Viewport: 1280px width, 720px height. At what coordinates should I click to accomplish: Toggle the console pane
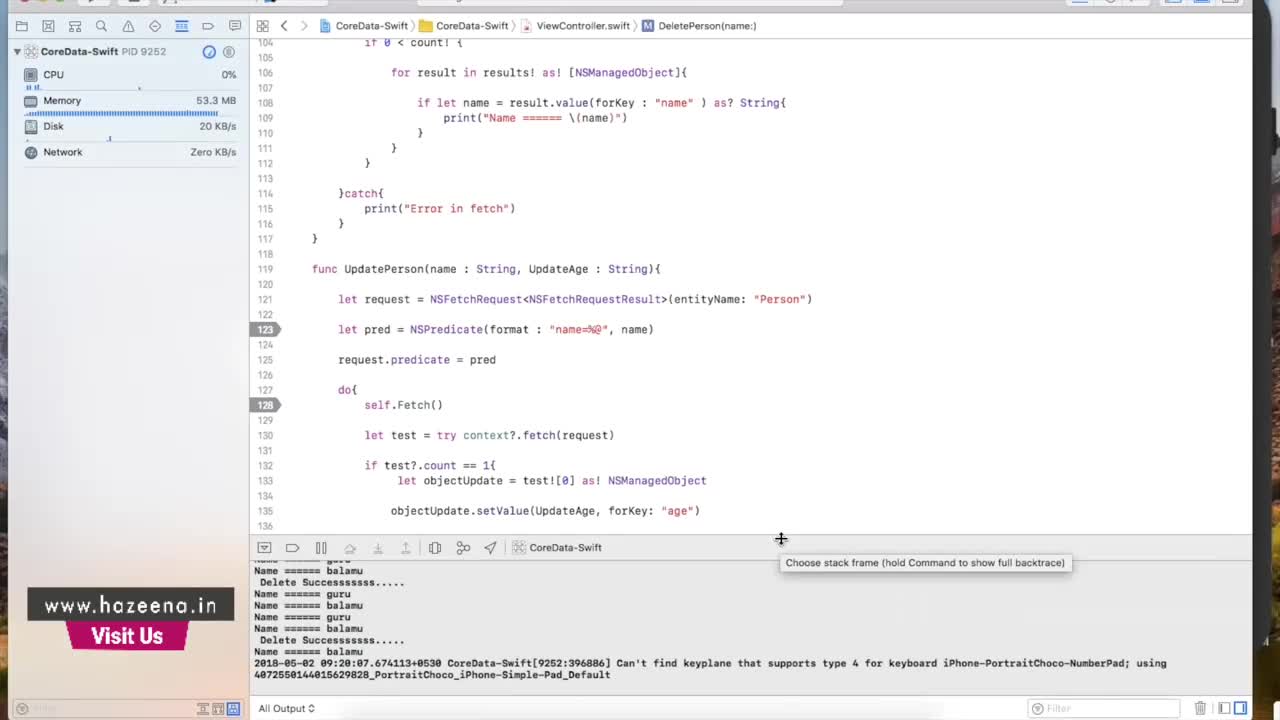[1241, 709]
